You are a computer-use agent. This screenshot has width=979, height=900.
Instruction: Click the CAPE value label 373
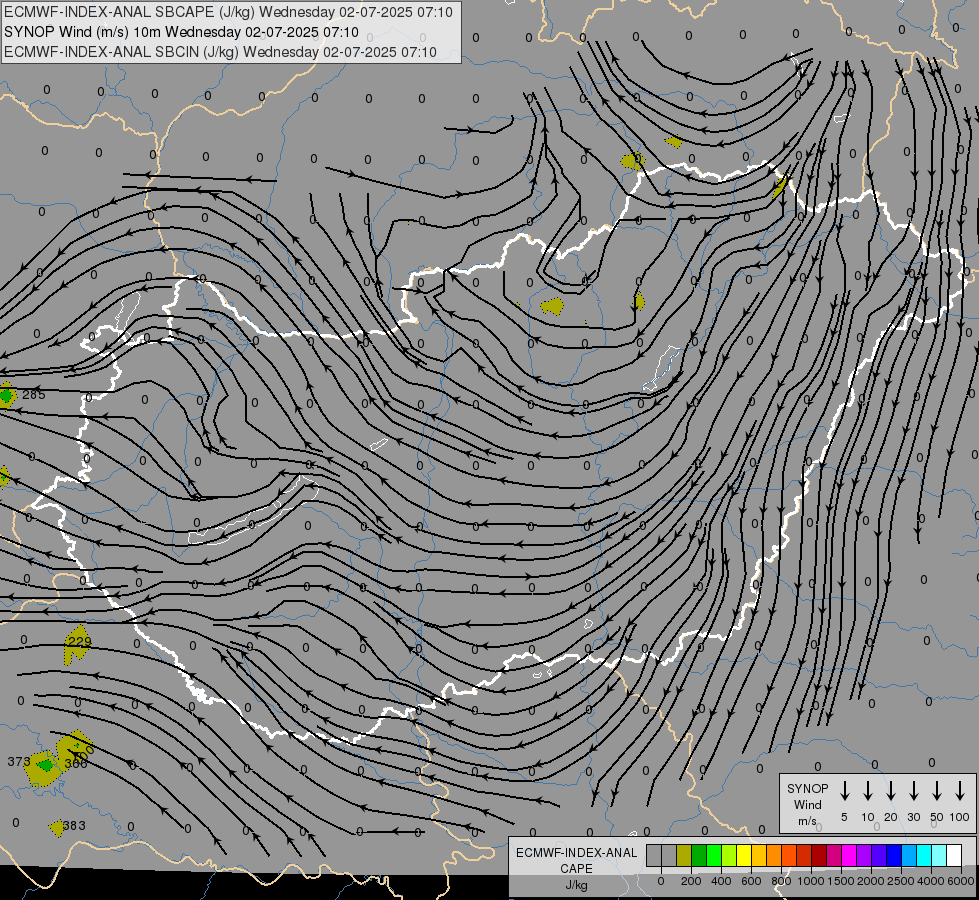pyautogui.click(x=19, y=761)
